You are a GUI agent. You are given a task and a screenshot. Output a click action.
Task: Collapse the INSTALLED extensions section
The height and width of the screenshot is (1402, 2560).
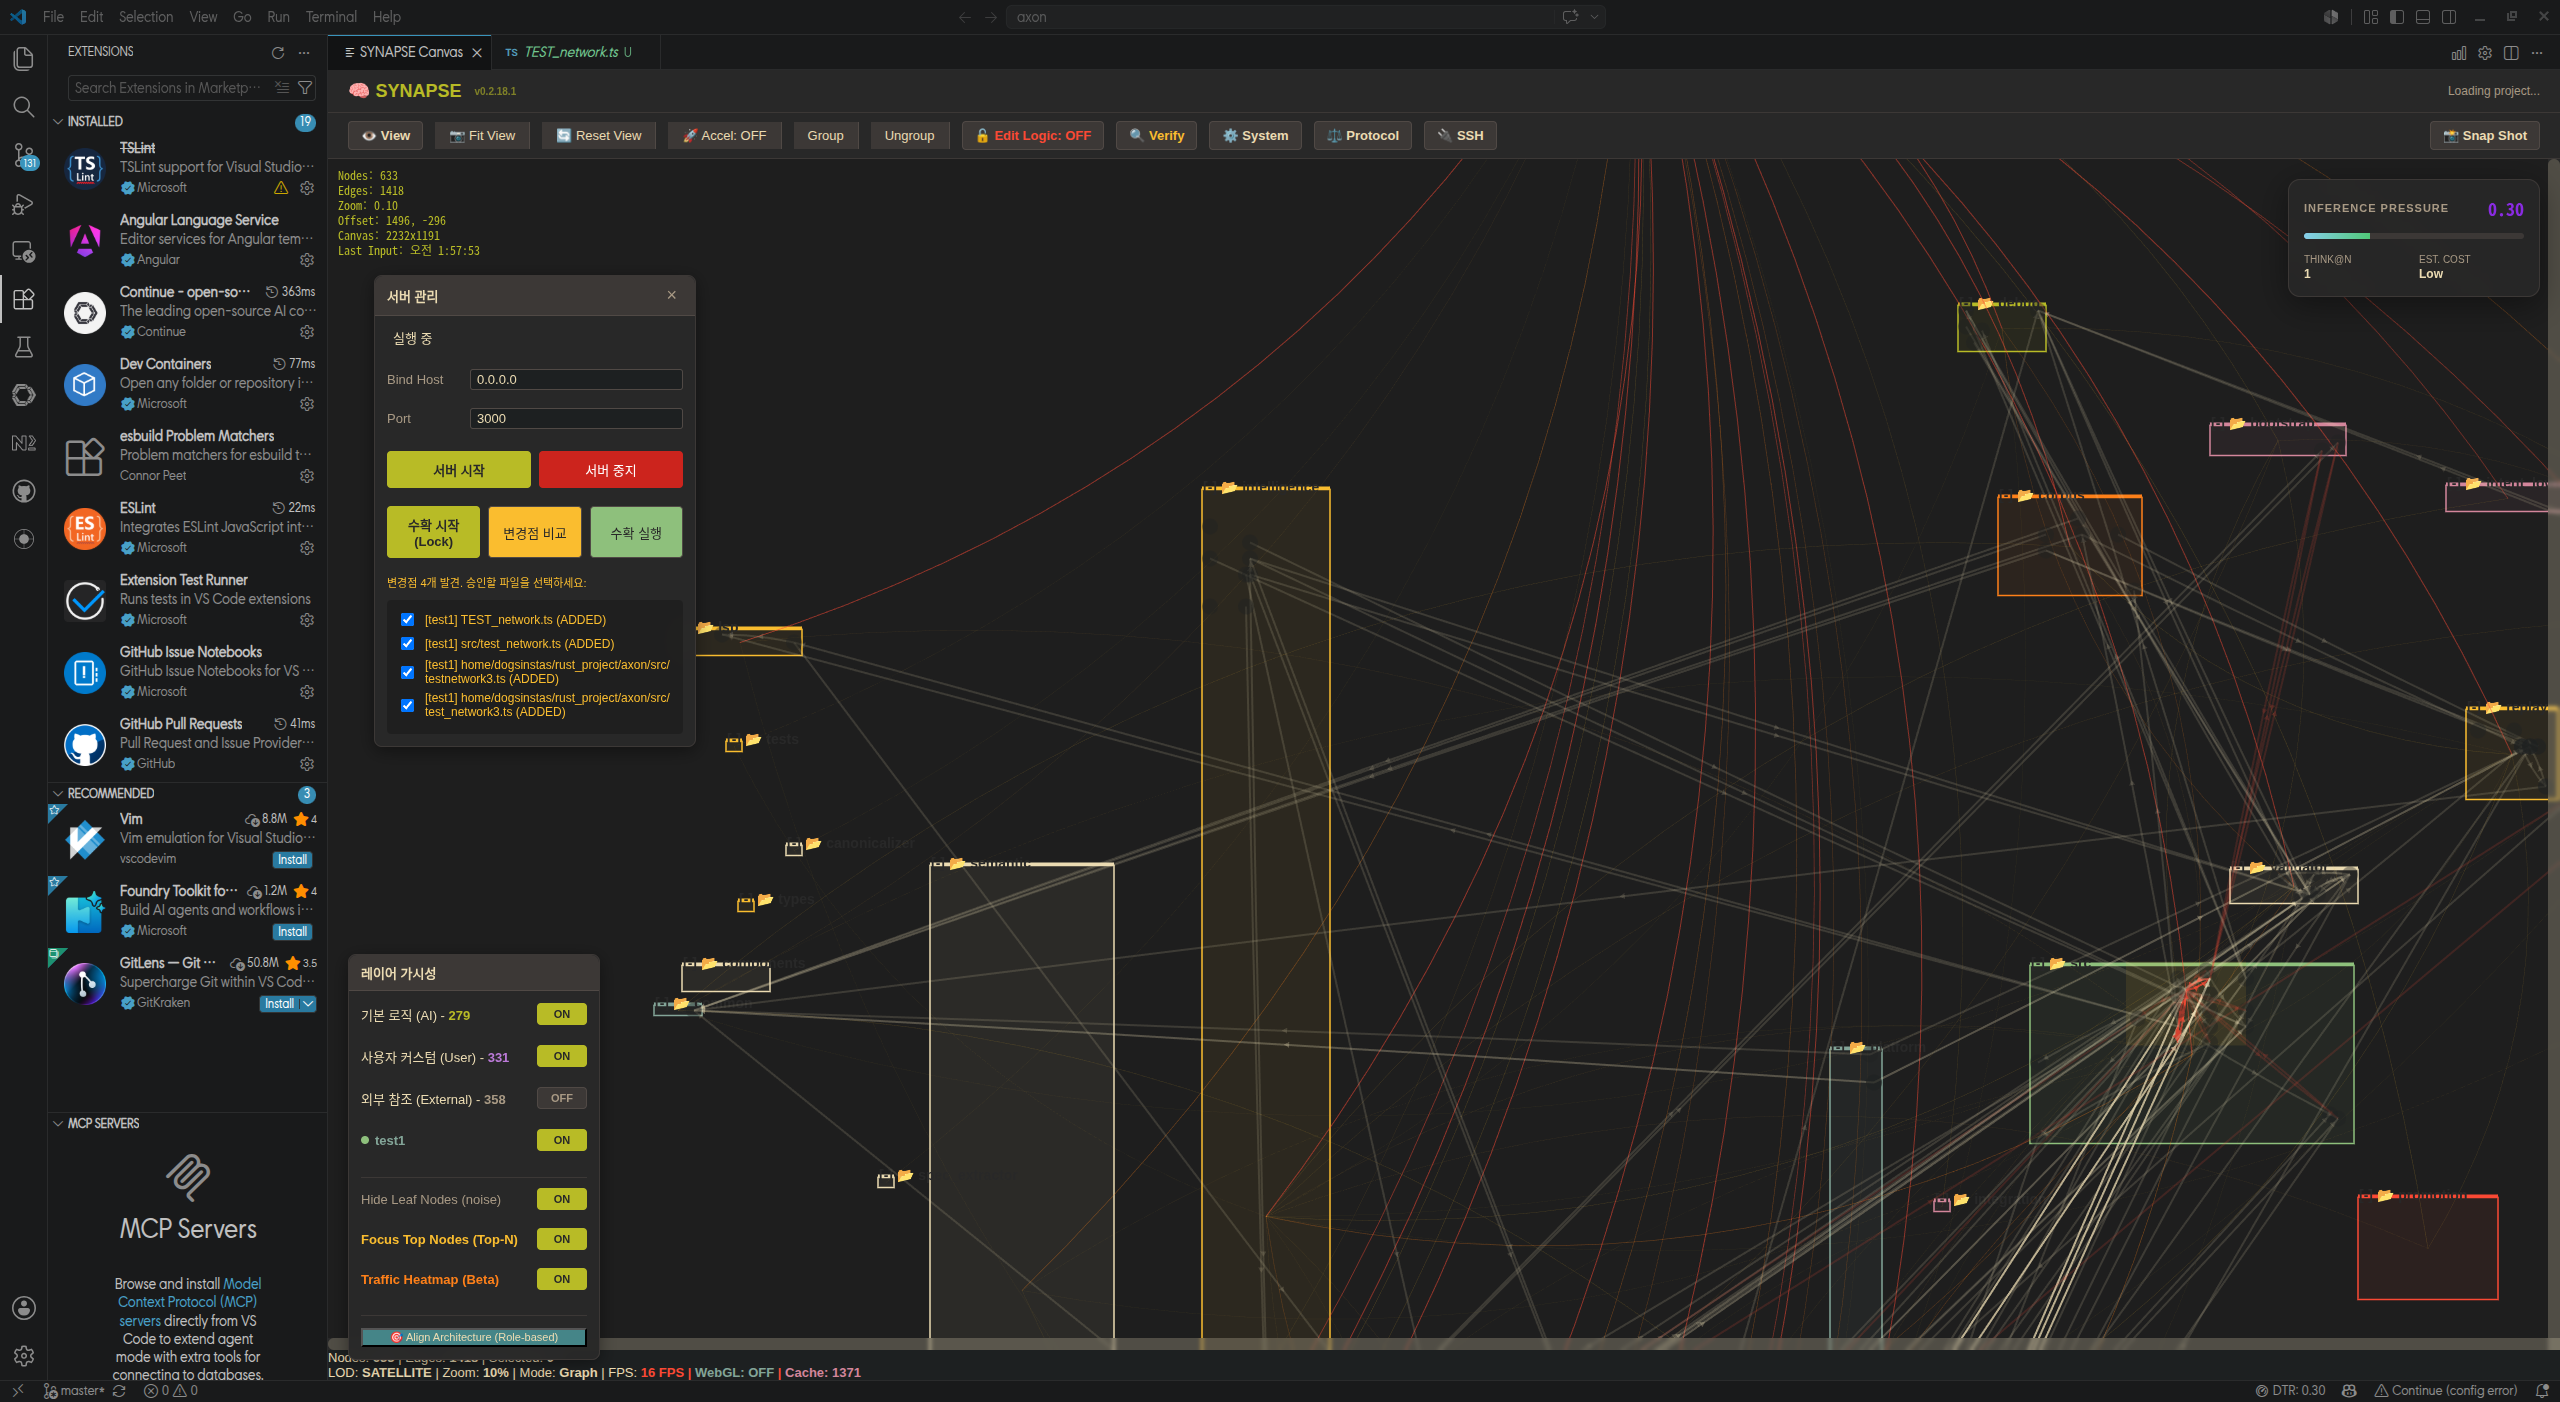58,121
